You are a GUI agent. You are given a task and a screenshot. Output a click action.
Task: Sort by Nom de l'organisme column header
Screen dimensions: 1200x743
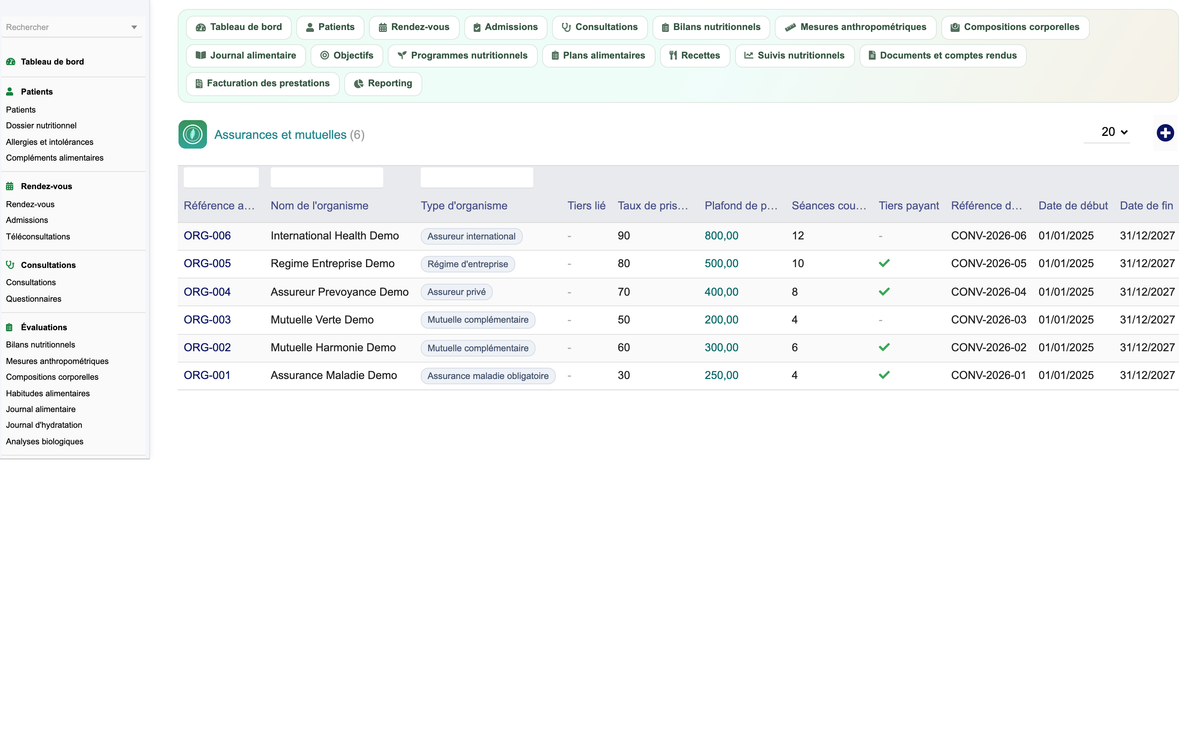click(x=319, y=206)
